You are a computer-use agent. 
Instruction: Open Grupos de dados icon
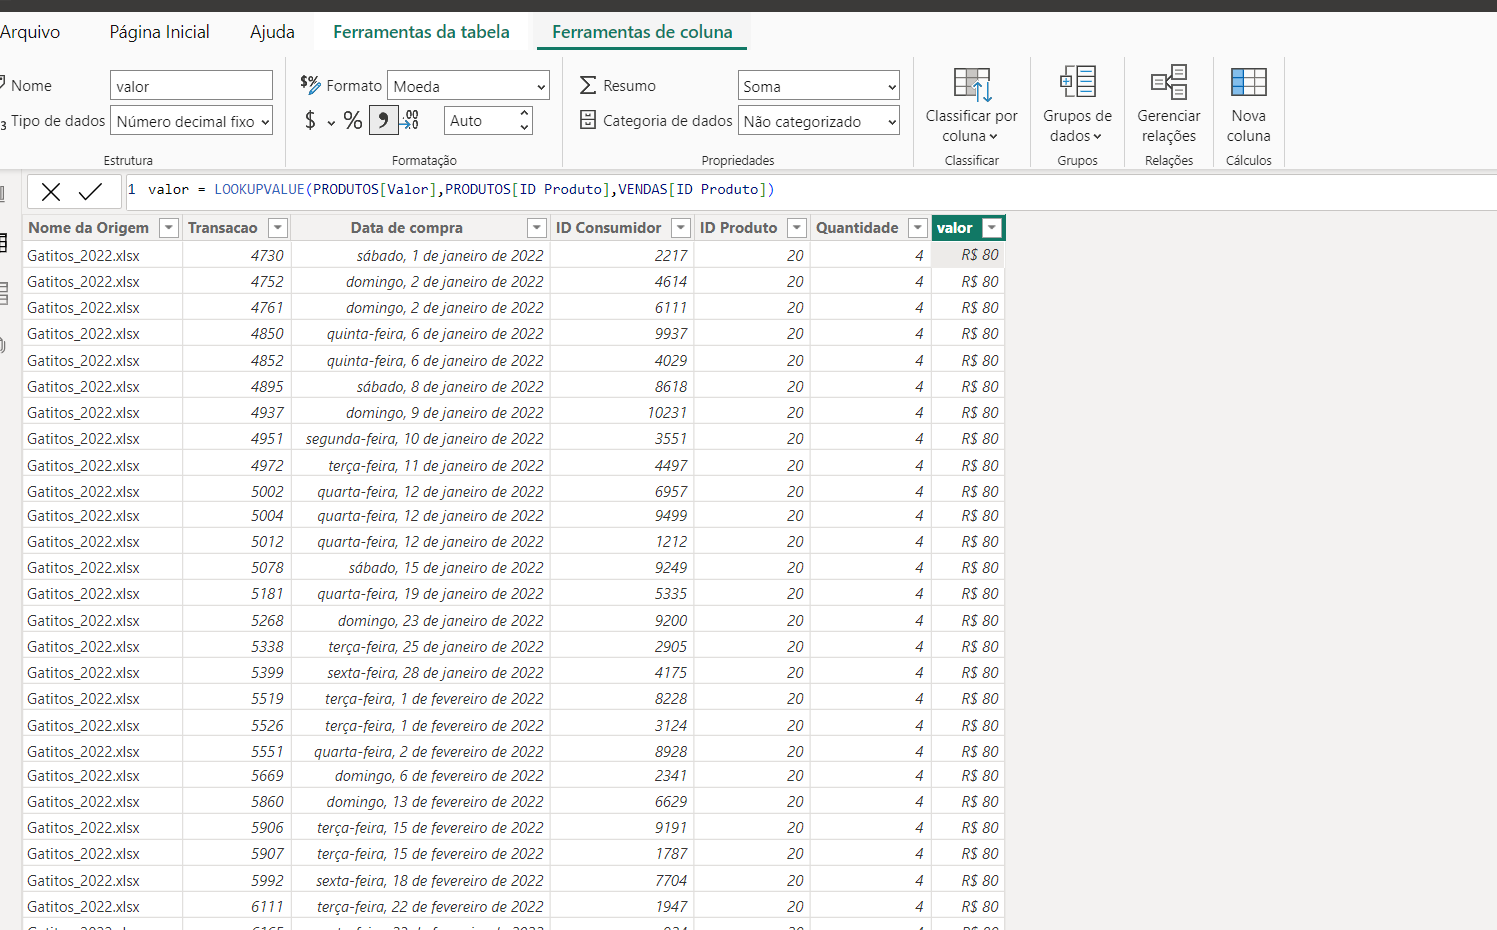pos(1078,81)
